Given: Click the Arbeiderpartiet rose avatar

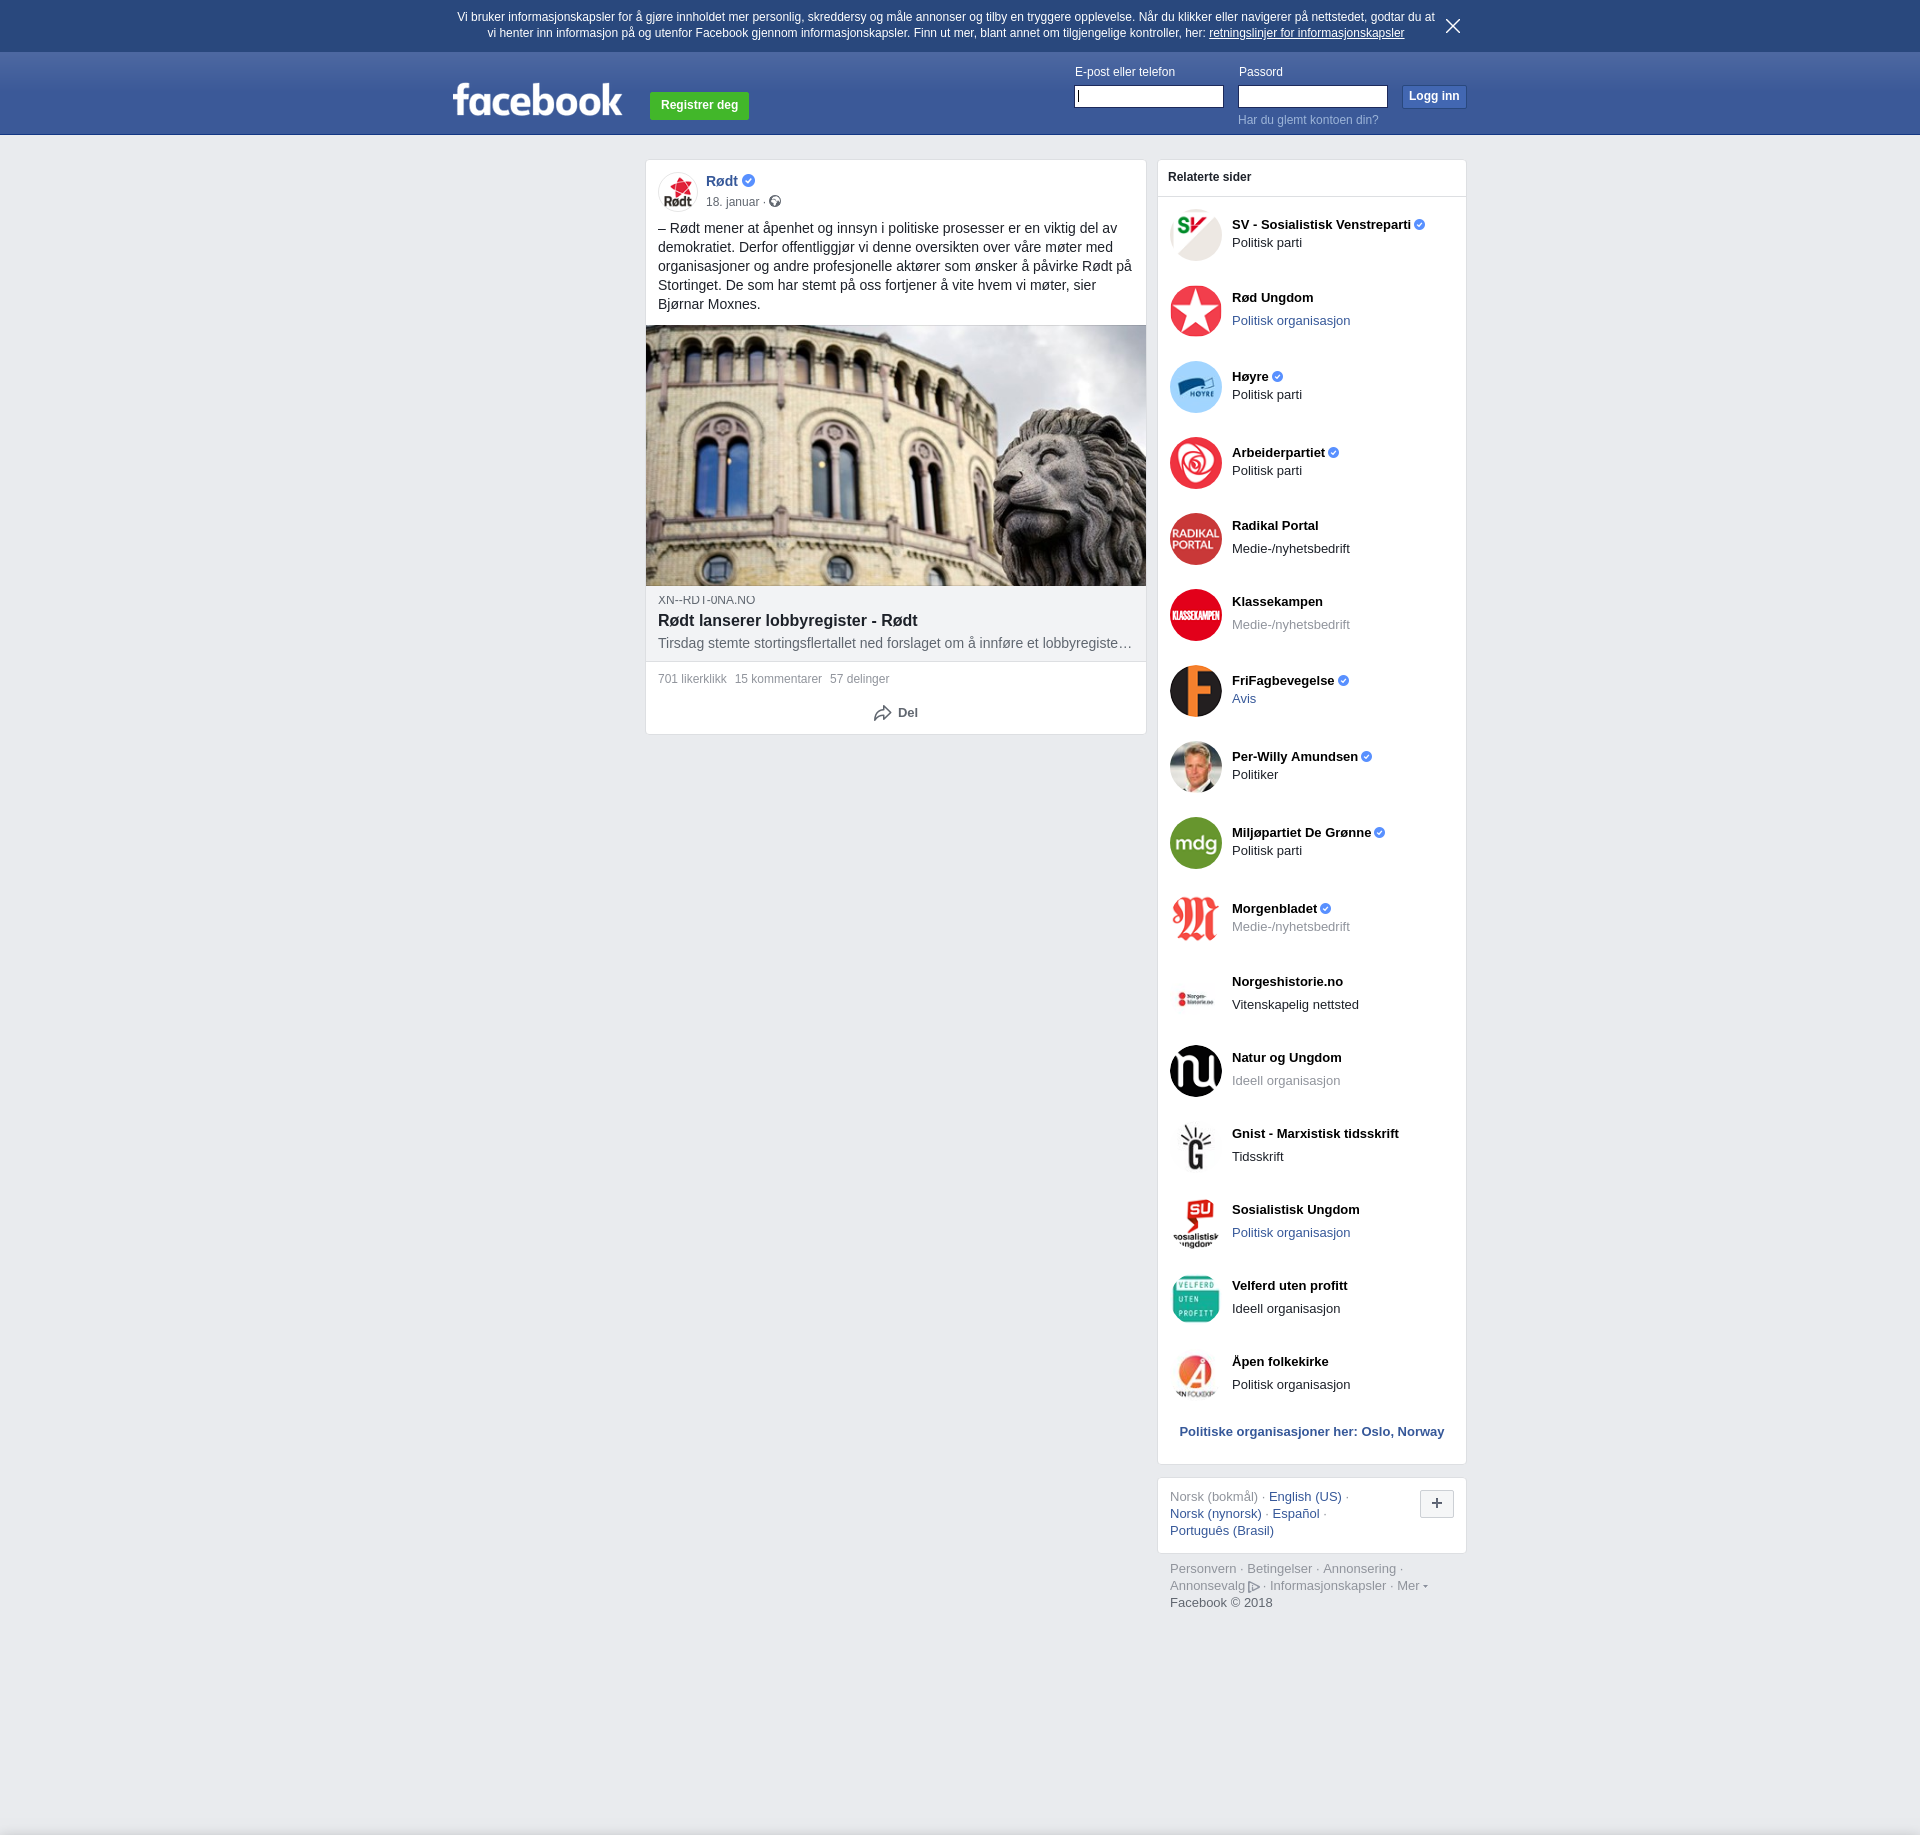Looking at the screenshot, I should [x=1196, y=463].
